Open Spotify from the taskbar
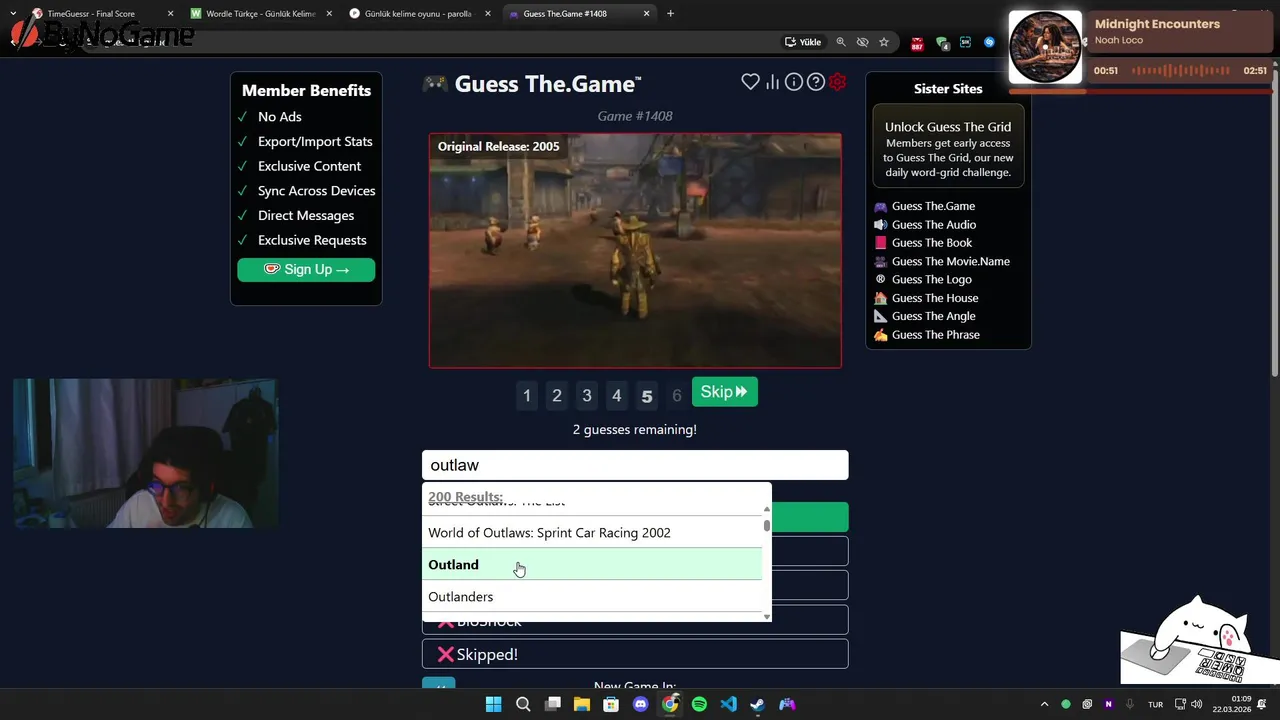This screenshot has height=720, width=1280. (x=699, y=704)
